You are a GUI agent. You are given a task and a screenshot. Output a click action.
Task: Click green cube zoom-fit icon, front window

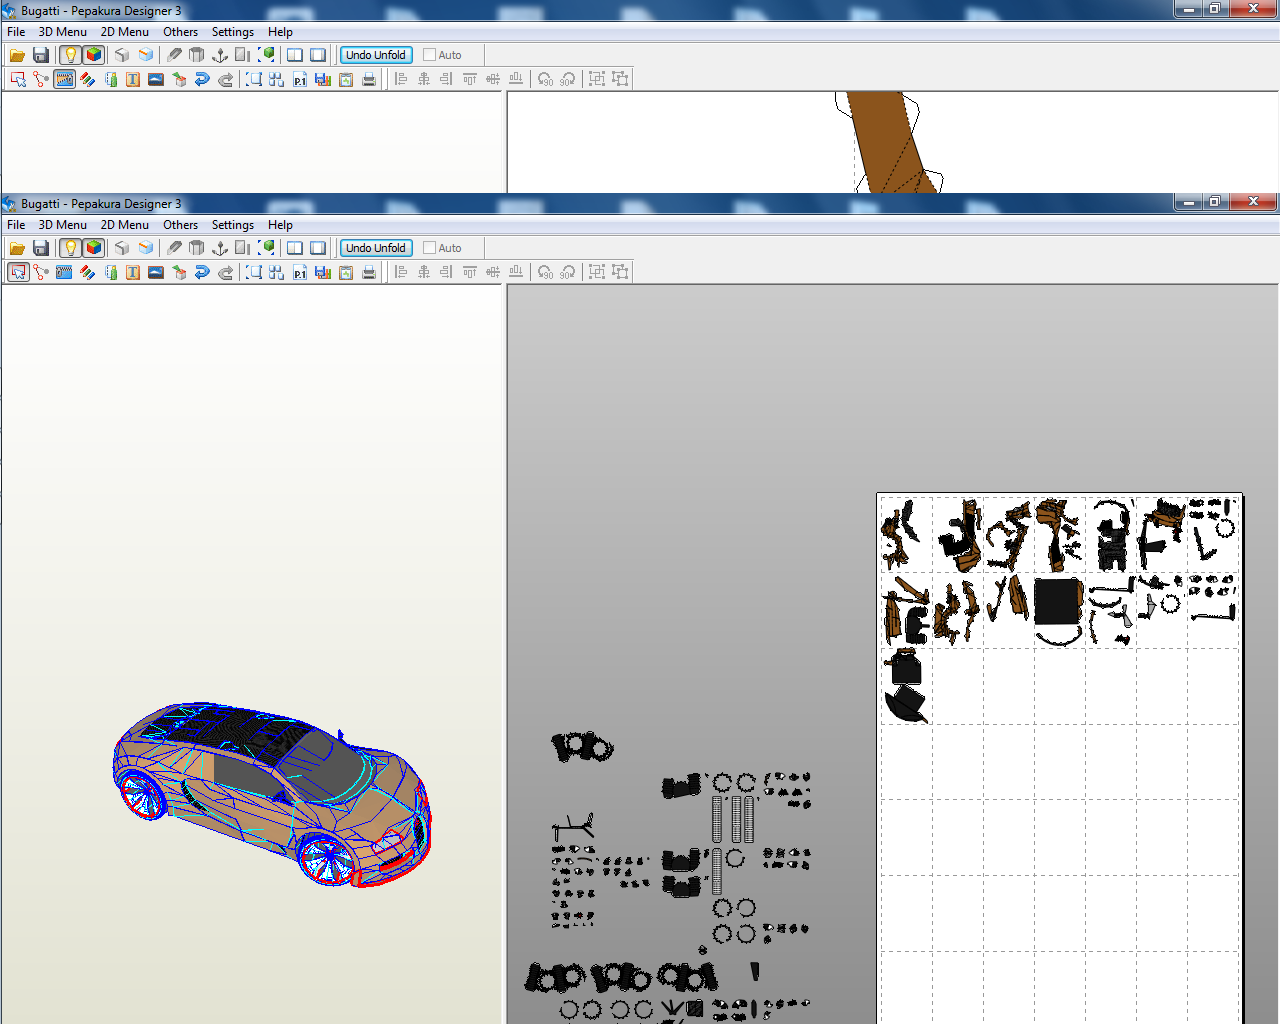click(x=267, y=248)
